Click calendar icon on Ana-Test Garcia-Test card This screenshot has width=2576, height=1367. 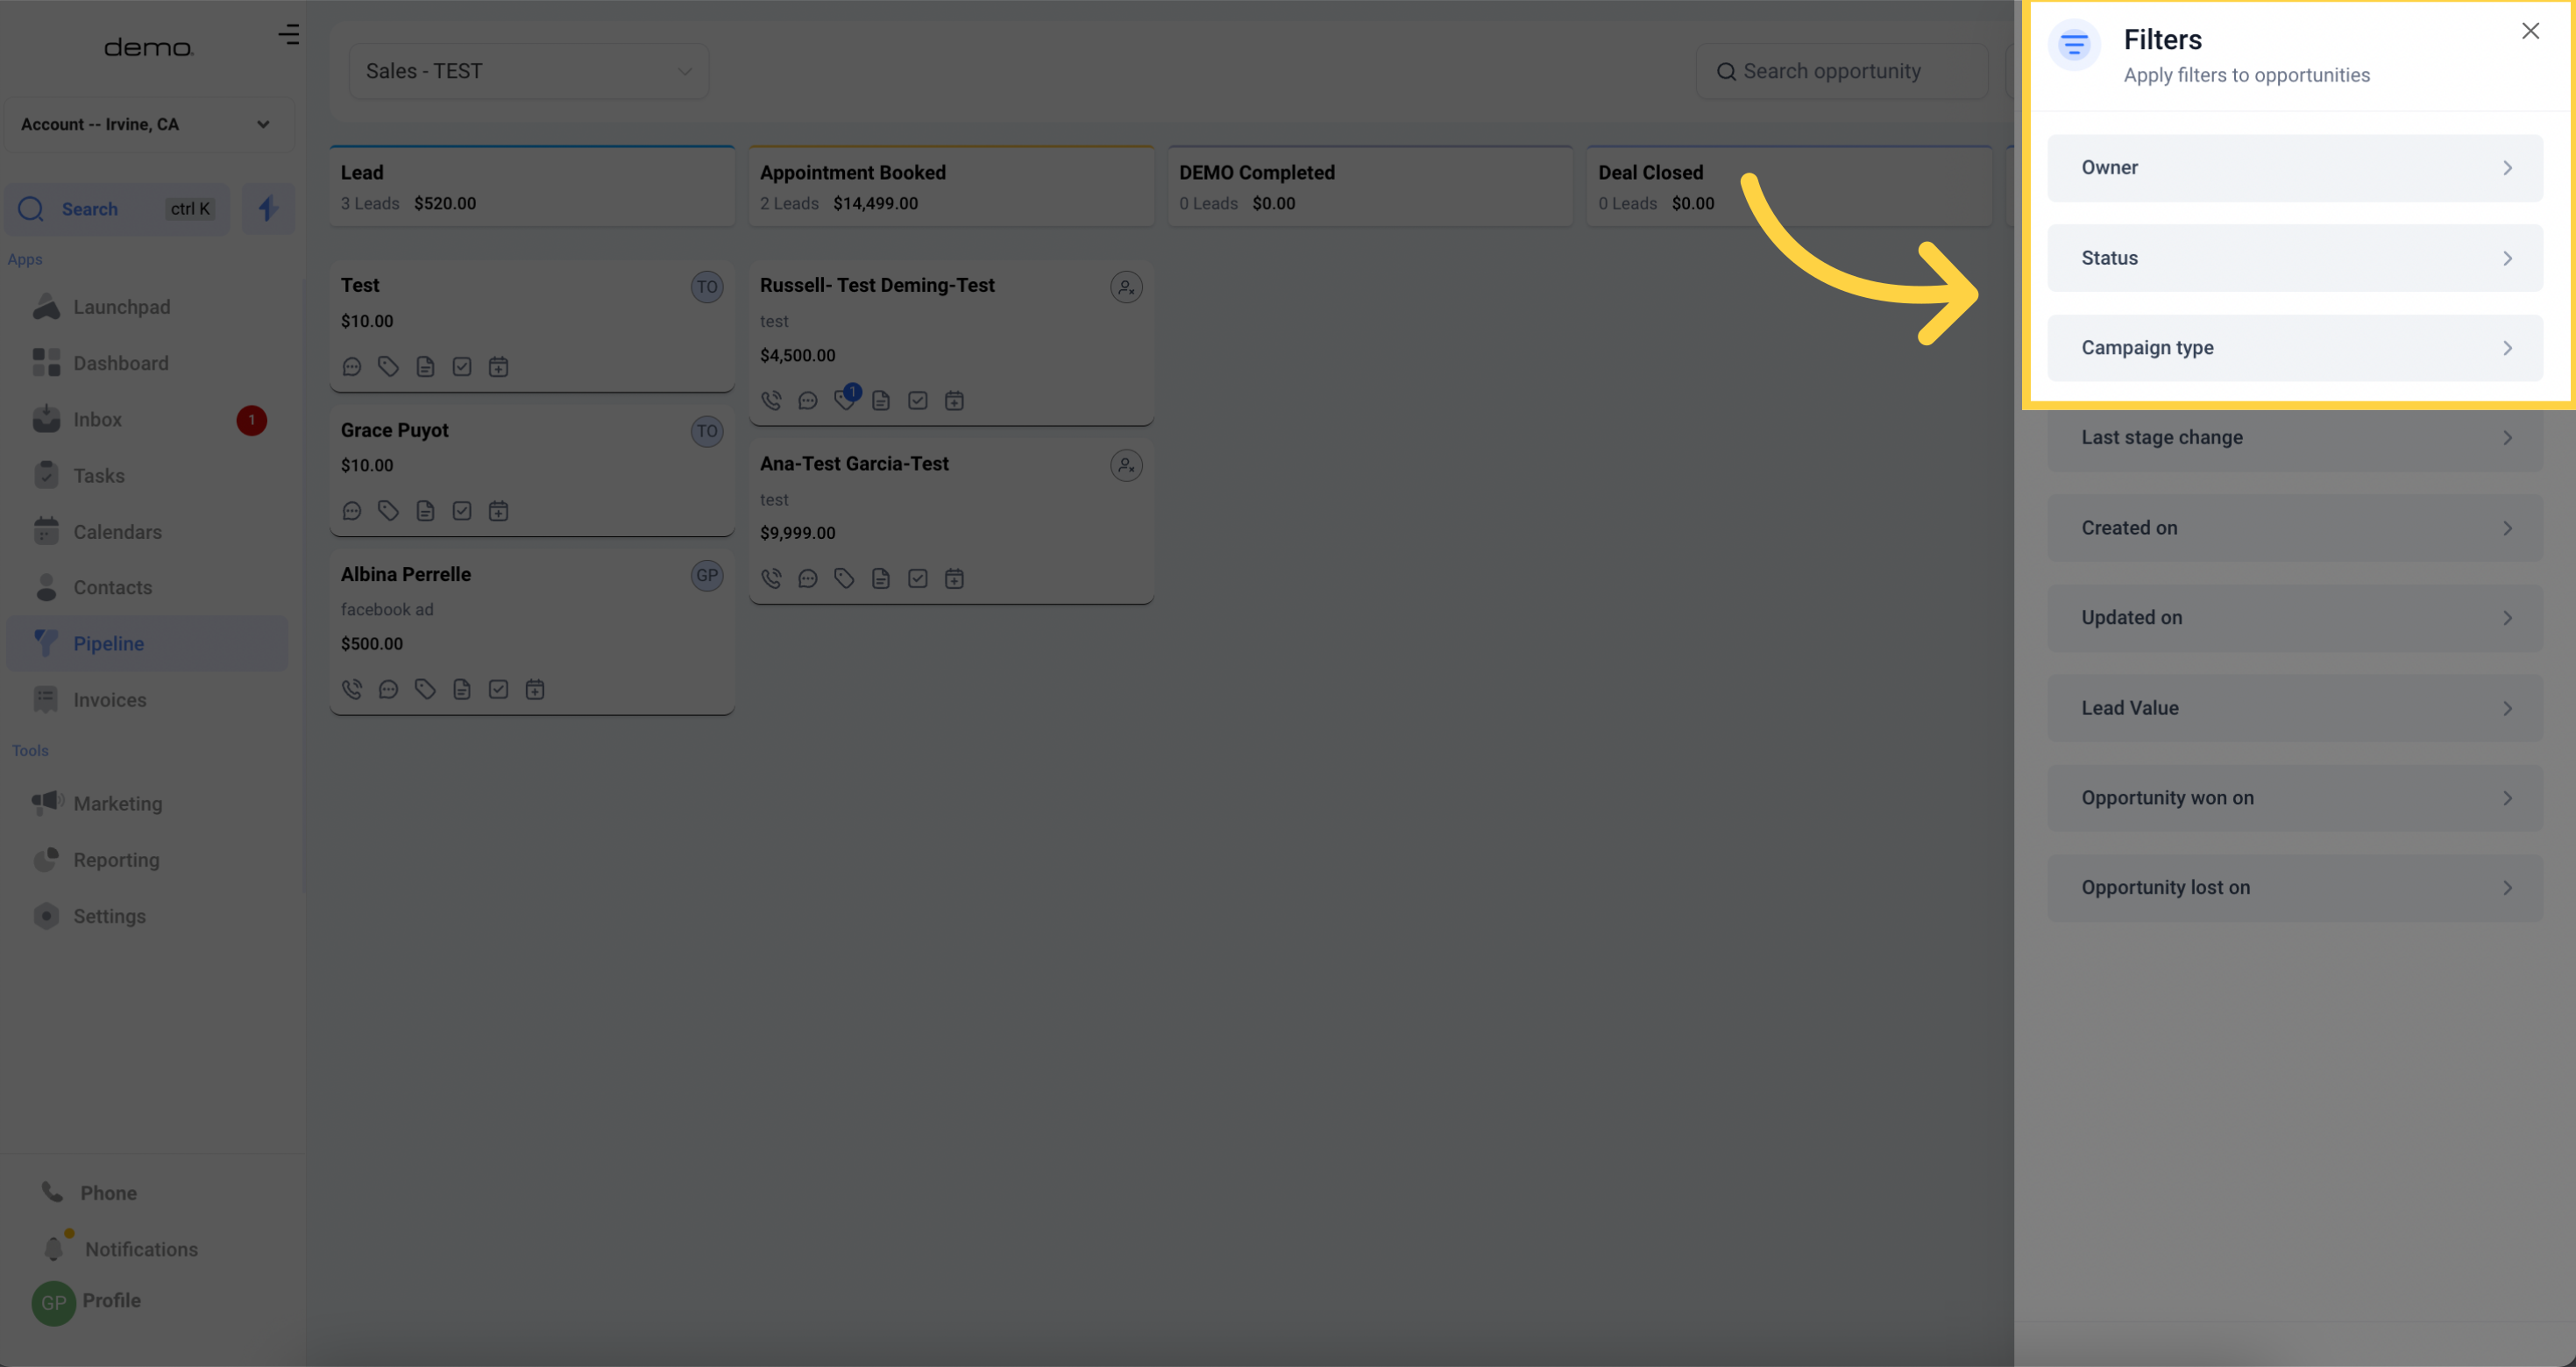[x=954, y=579]
